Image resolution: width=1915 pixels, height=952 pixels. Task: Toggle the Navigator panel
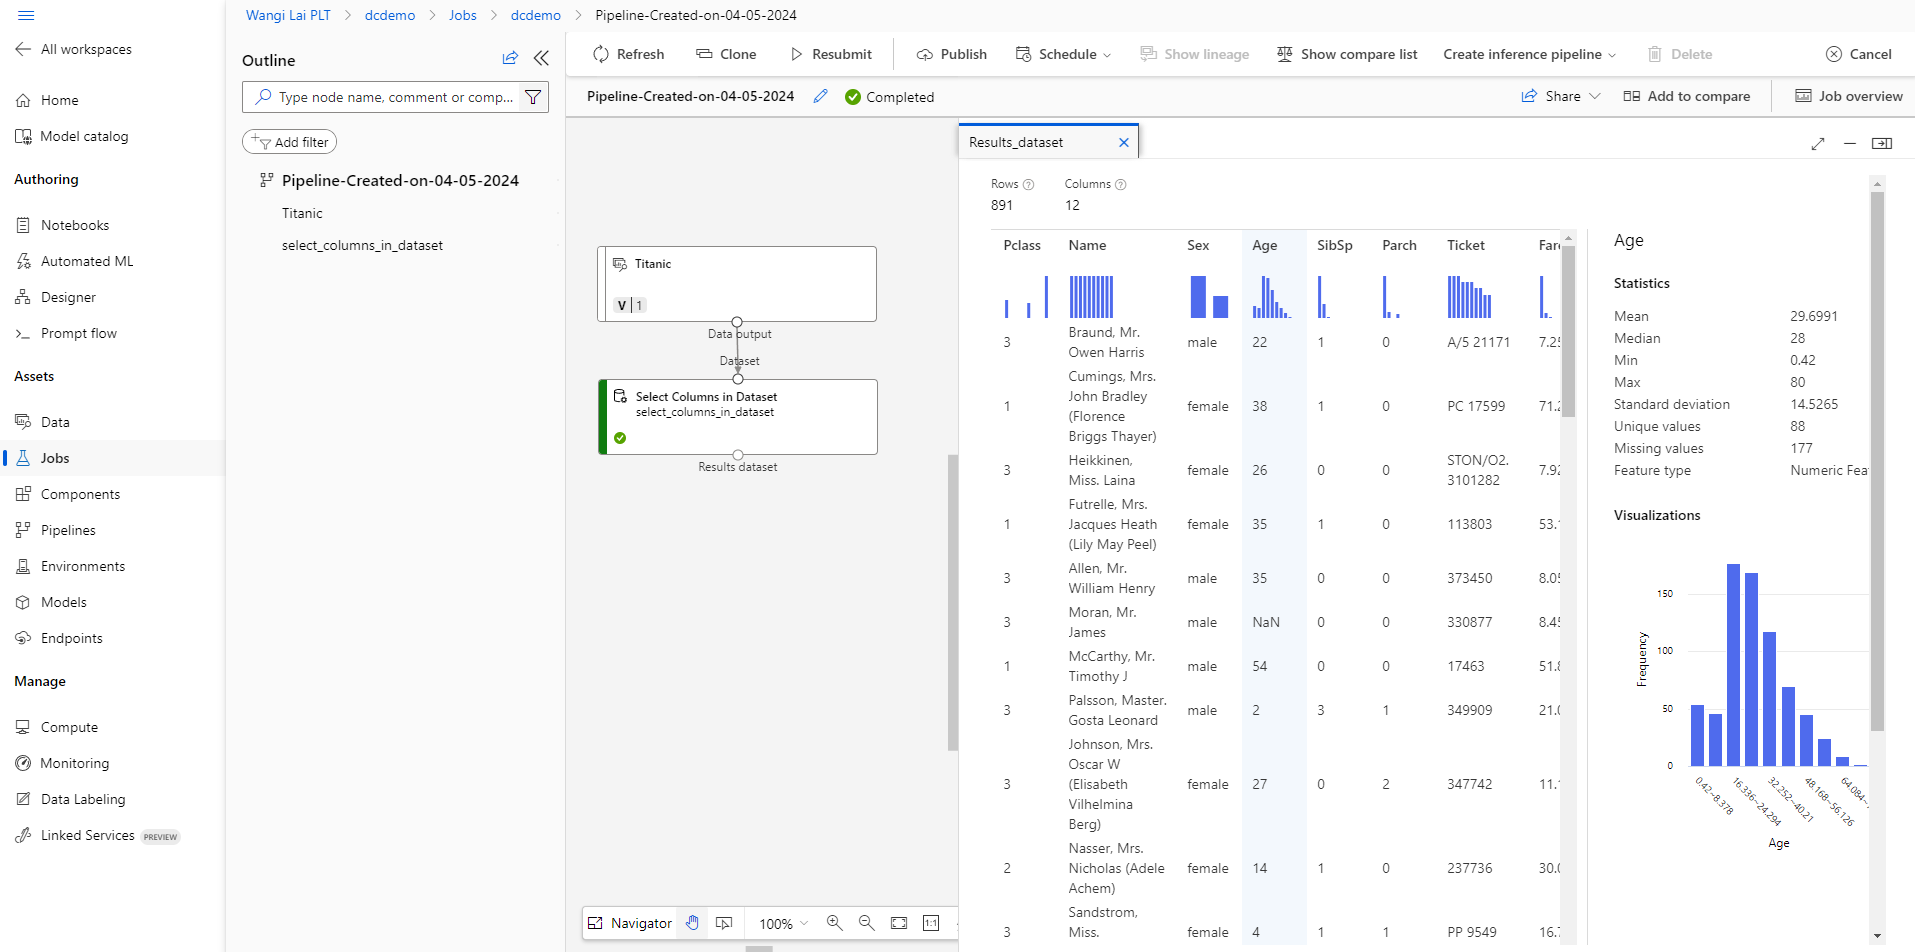[630, 923]
